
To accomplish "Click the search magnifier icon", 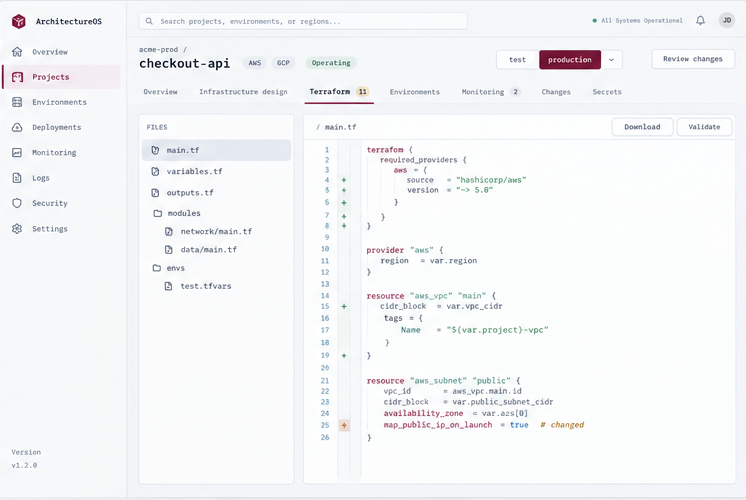I will [149, 21].
